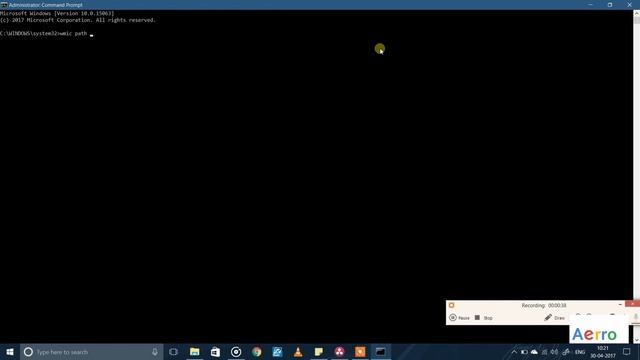Launch Google Chrome from taskbar
The height and width of the screenshot is (360, 640).
257,352
